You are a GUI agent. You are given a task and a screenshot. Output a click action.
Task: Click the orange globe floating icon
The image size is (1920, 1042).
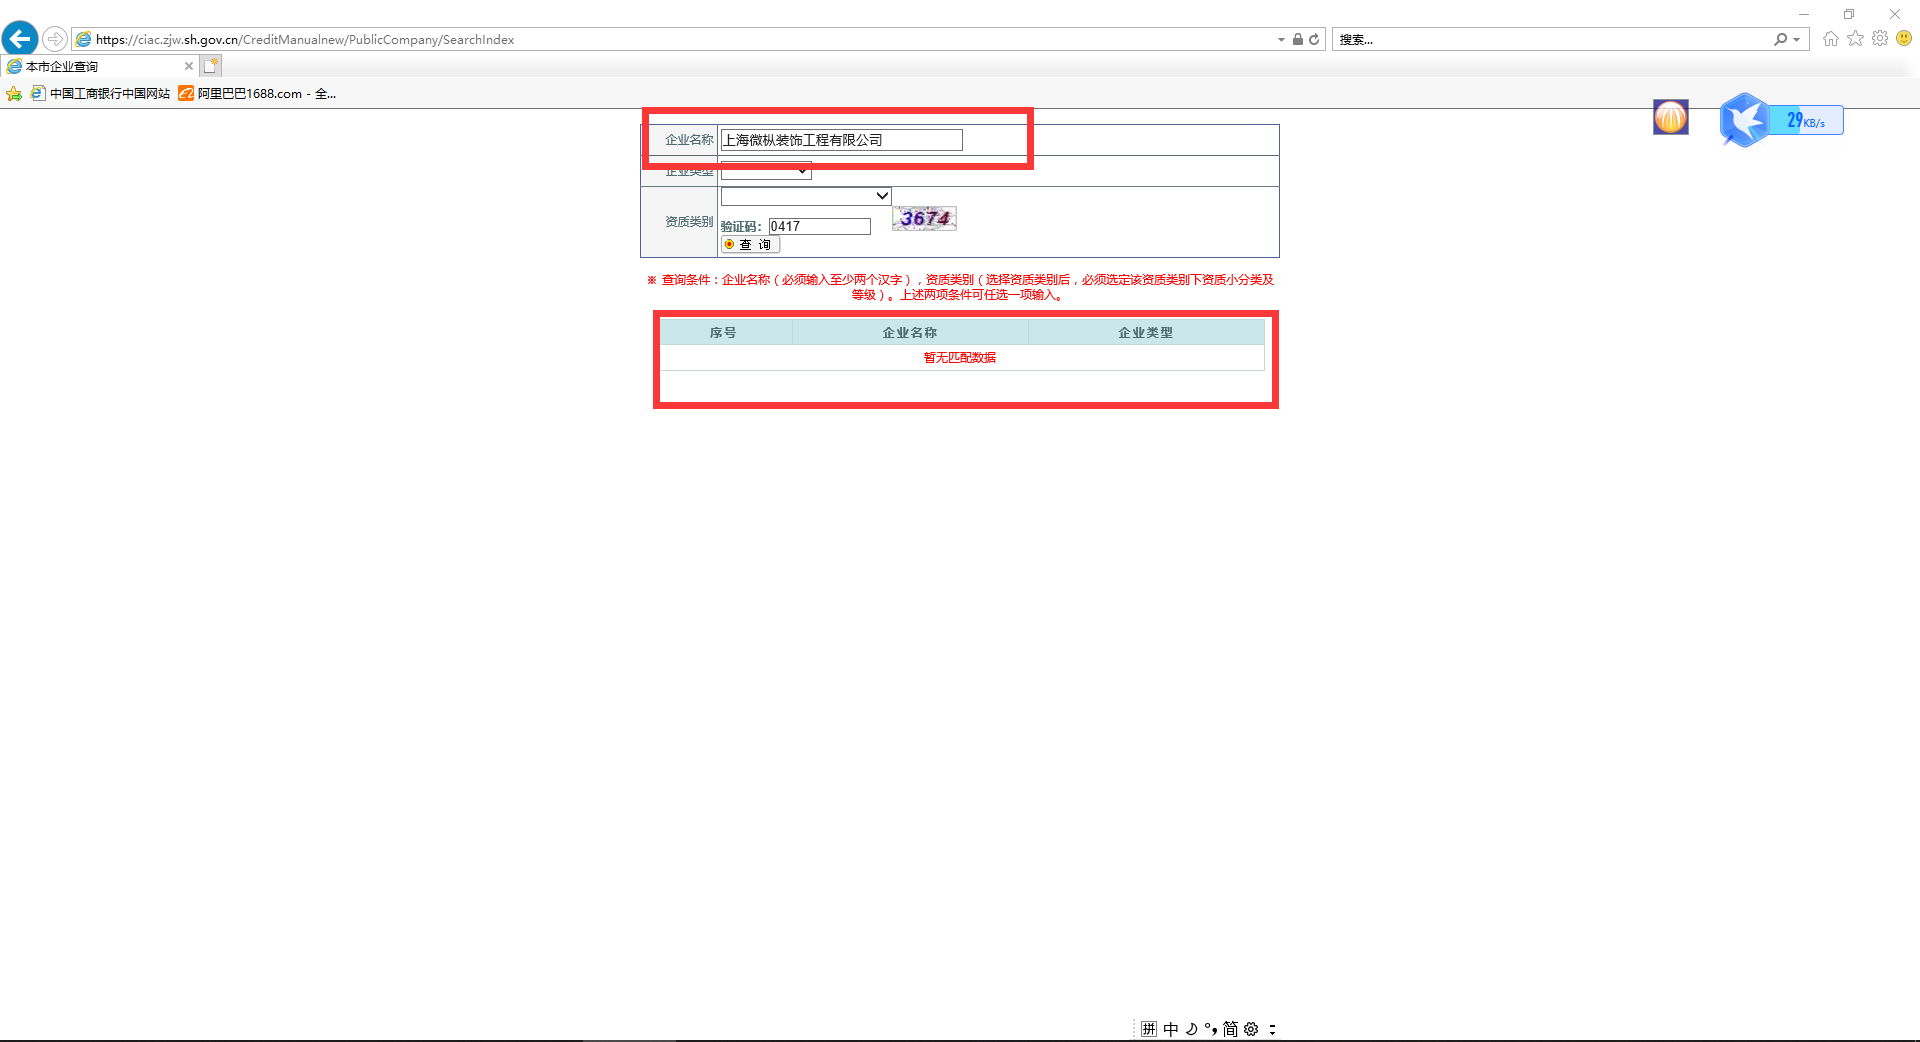coord(1670,117)
